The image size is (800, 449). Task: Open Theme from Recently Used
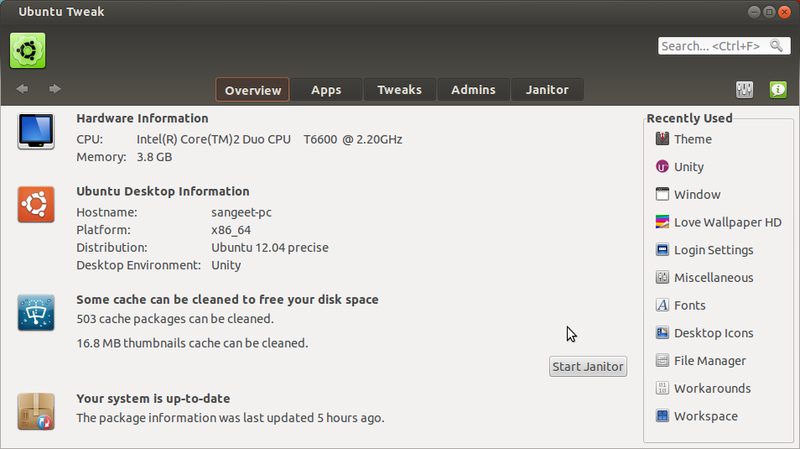point(692,139)
